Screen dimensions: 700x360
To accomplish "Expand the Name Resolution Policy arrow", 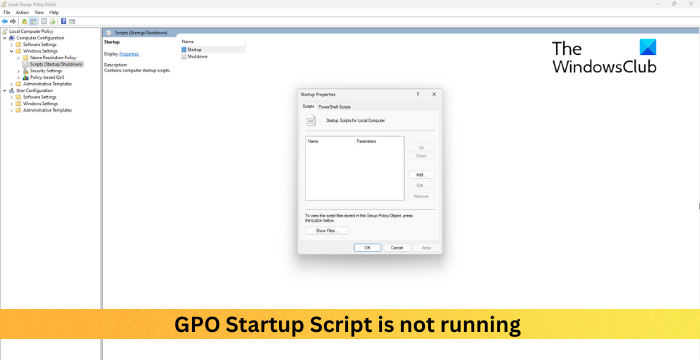I will coord(18,58).
